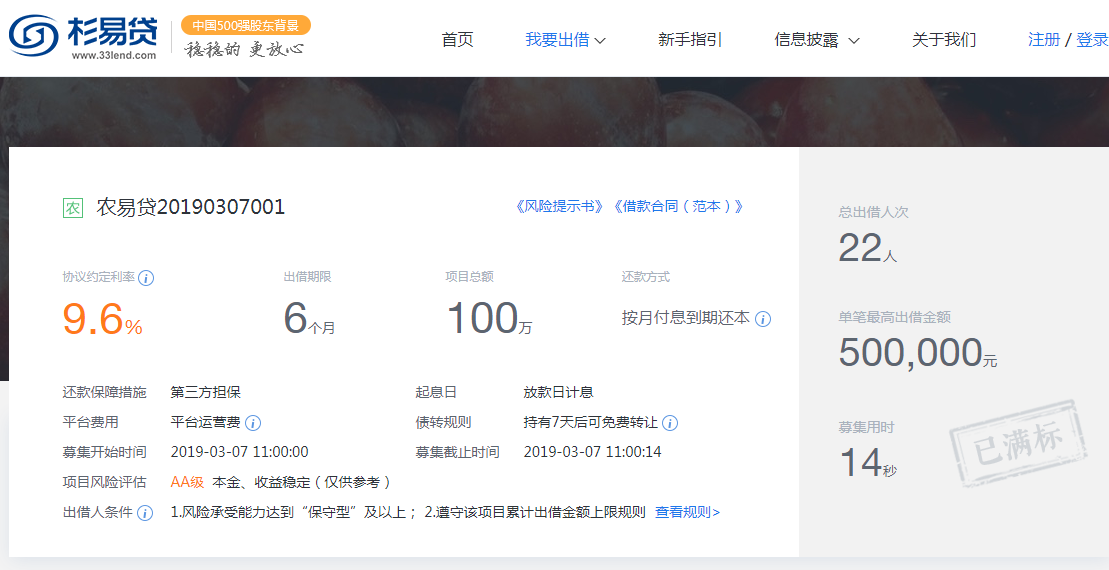Show info tooltip for 平台运营费
Screen dimensions: 1109x570
tap(253, 423)
